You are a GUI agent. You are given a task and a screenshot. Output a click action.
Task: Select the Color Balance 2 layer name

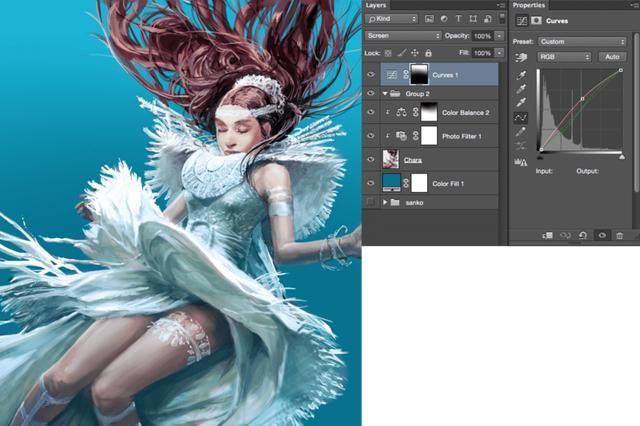466,113
